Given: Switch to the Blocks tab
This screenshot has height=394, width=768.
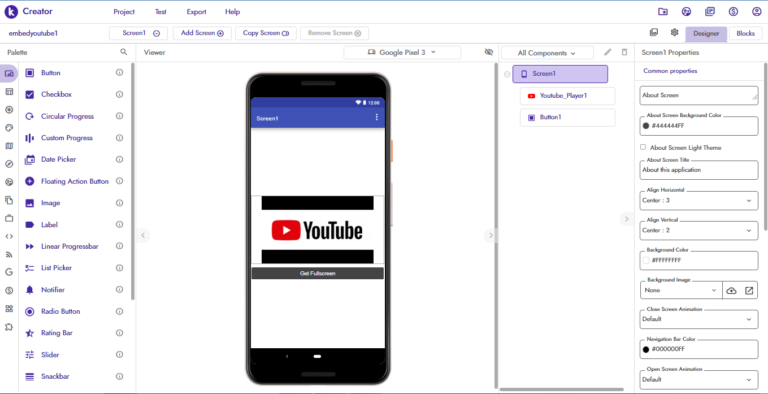Looking at the screenshot, I should click(745, 34).
